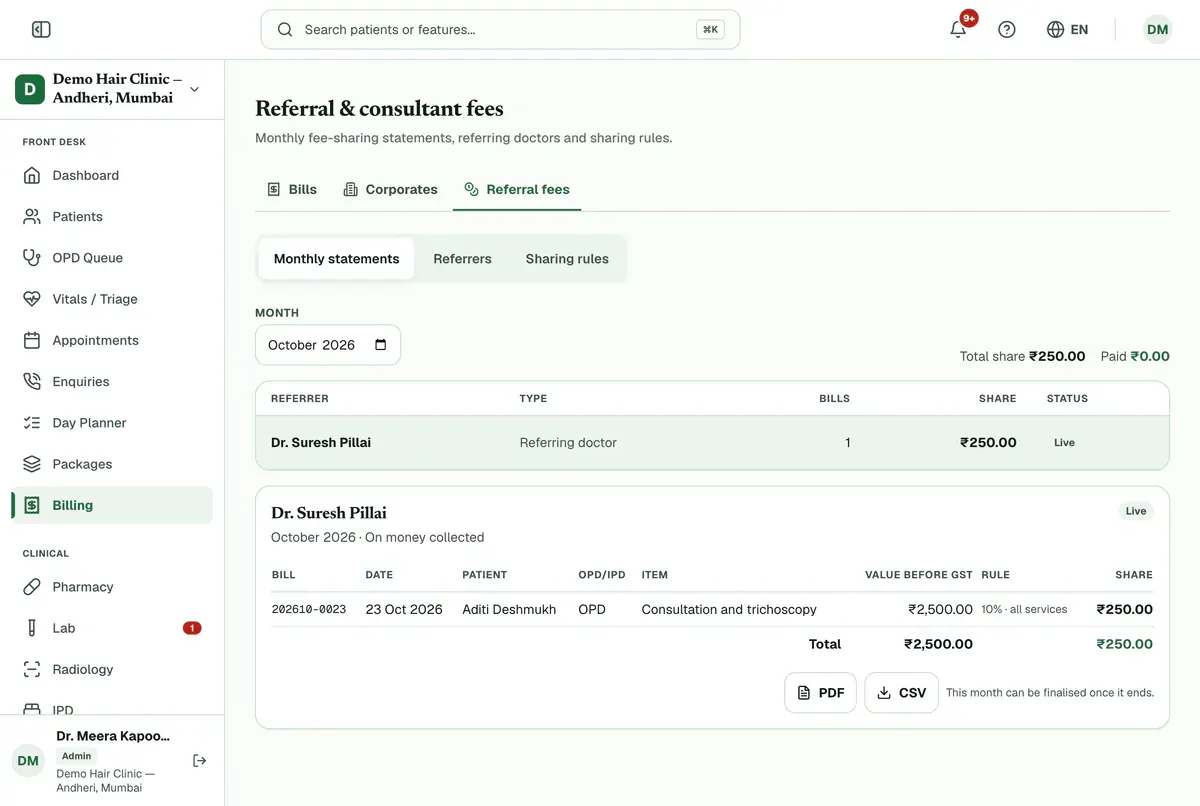Image resolution: width=1200 pixels, height=806 pixels.
Task: Click the Live status in referrer table
Action: (1064, 442)
